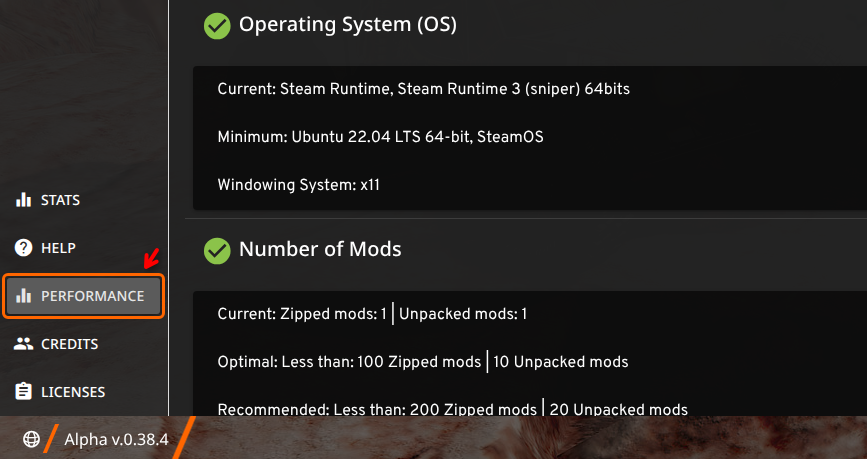Click the HELP question mark icon
The height and width of the screenshot is (459, 867).
(x=24, y=248)
